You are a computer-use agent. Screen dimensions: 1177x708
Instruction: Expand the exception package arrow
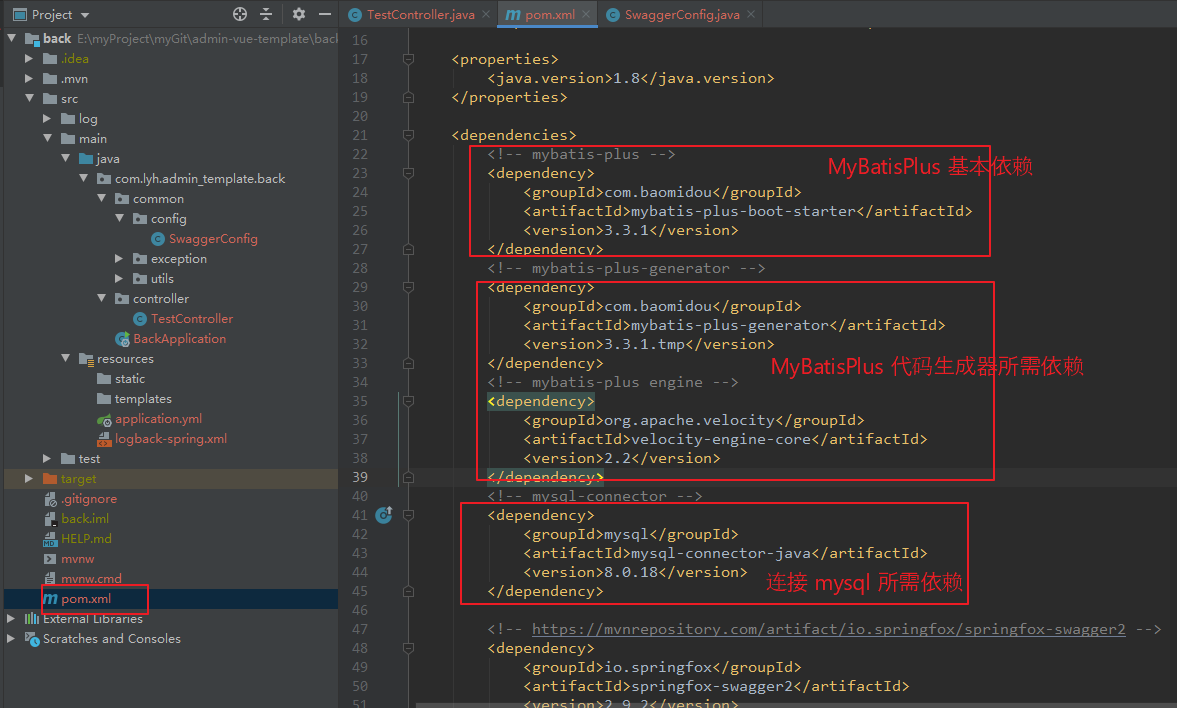point(119,258)
